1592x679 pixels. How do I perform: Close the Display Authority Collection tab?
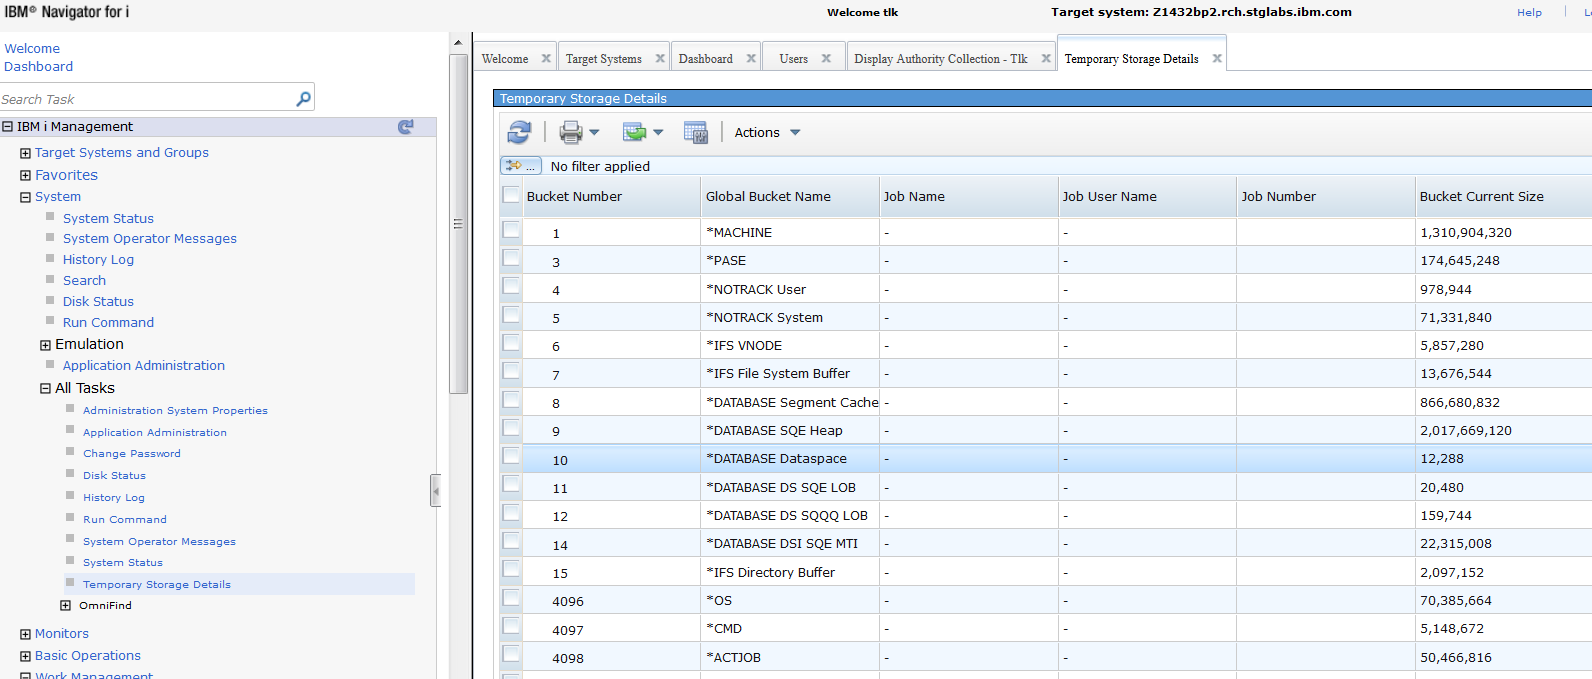tap(1046, 58)
